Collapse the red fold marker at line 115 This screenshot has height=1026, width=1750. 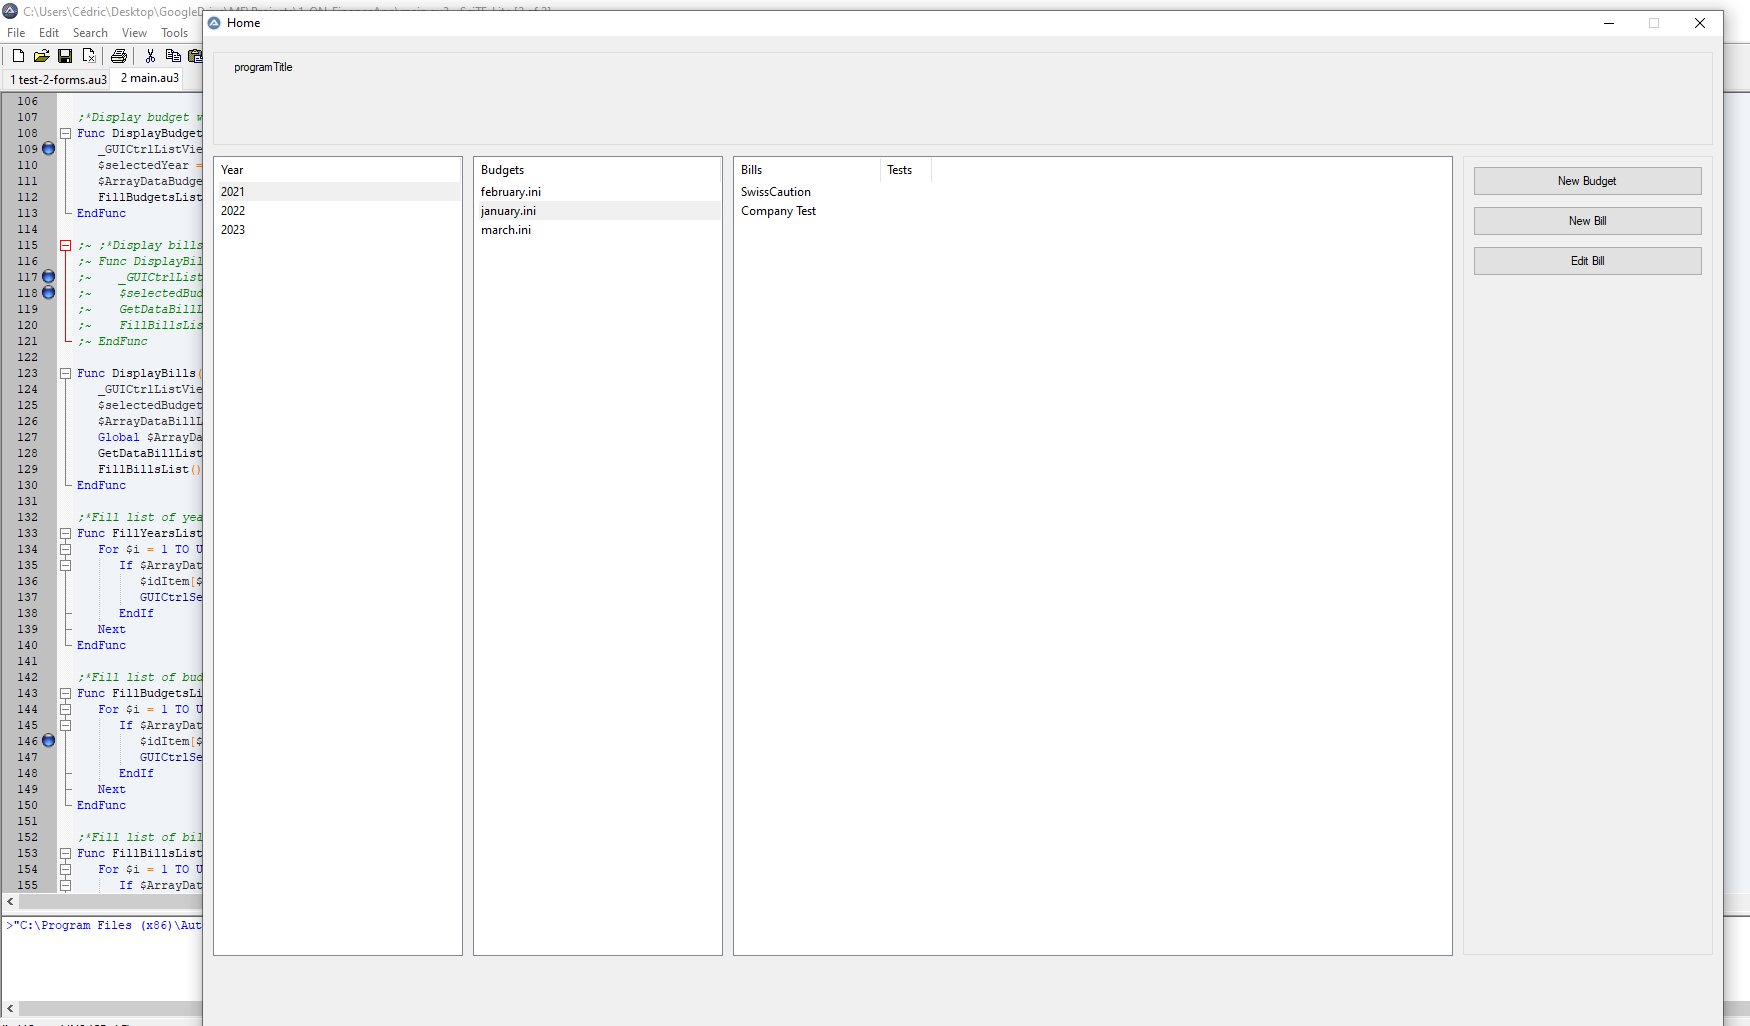(x=65, y=245)
